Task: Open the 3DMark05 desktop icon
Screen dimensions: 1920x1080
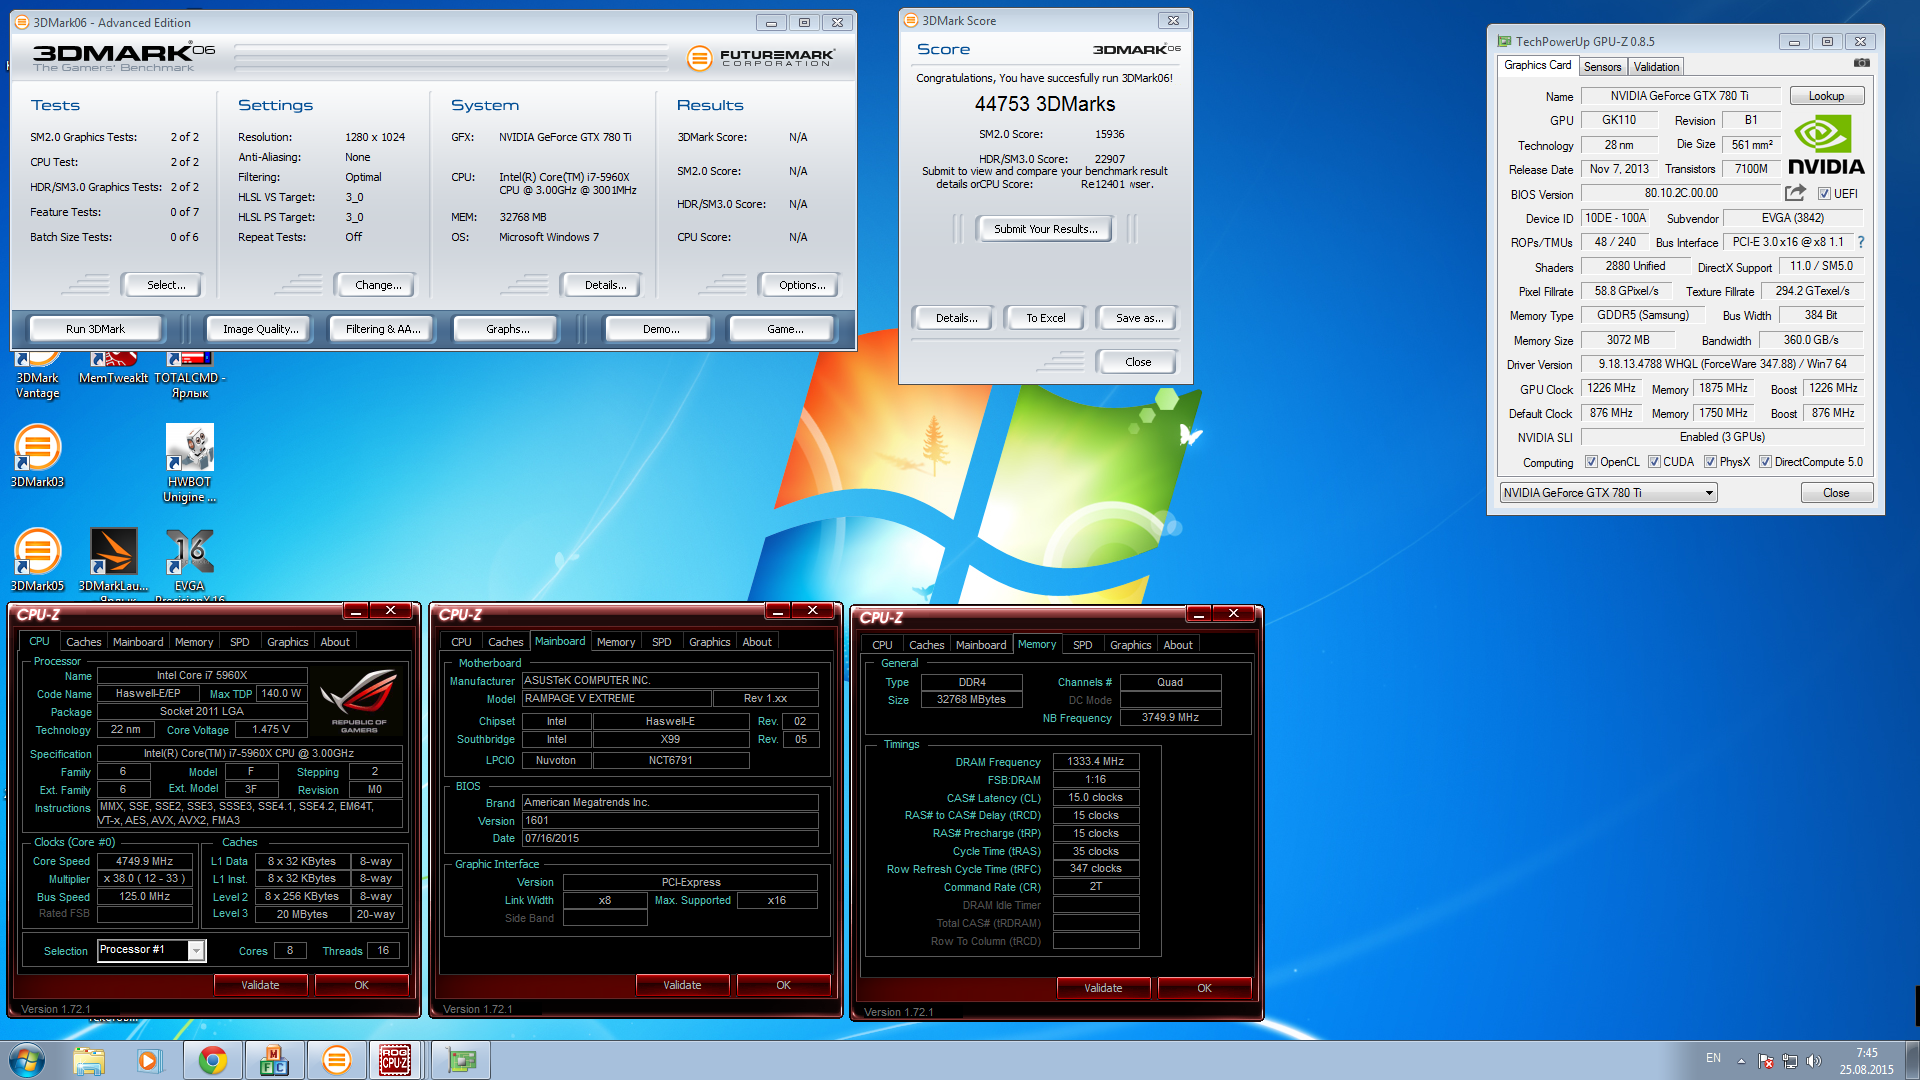Action: coord(37,560)
